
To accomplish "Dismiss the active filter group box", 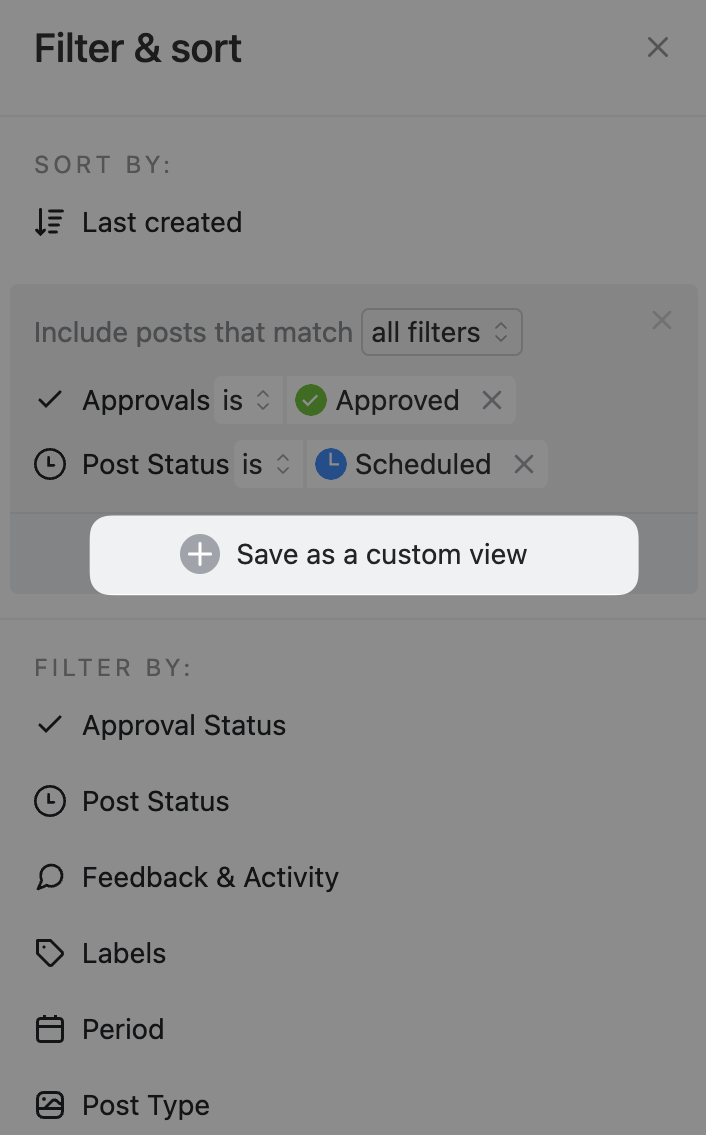I will click(x=662, y=321).
